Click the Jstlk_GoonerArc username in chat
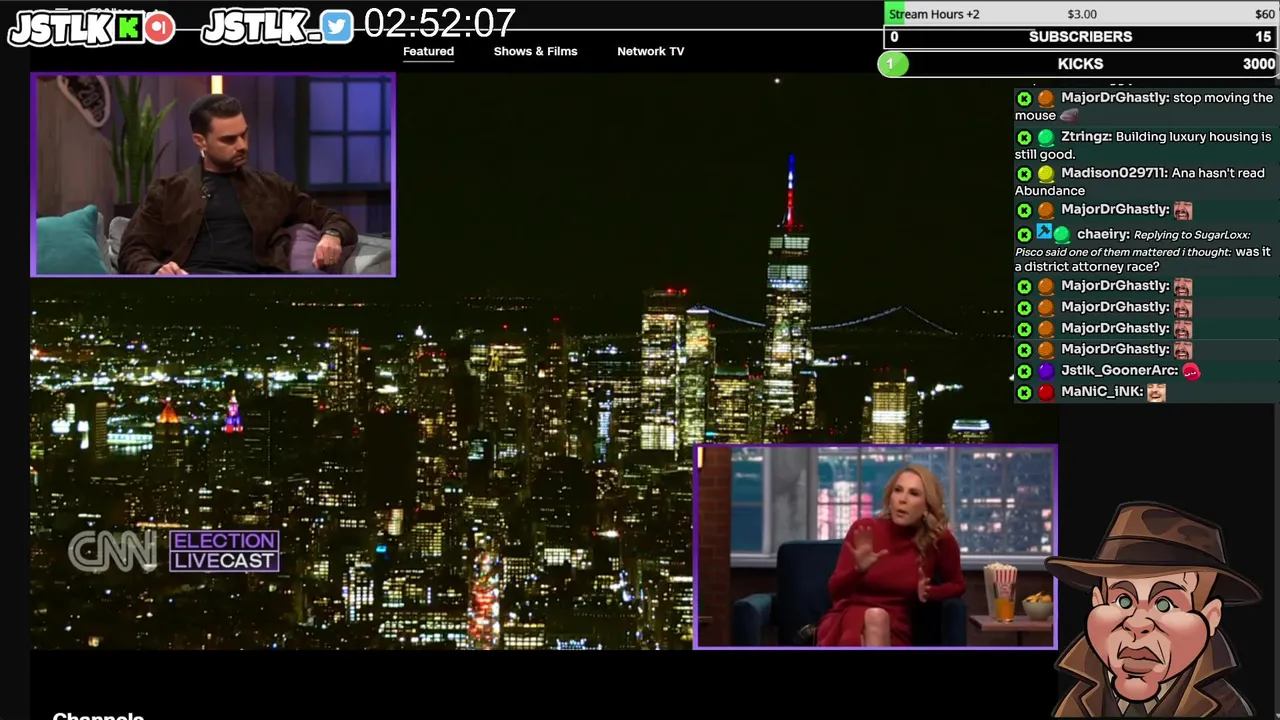 1121,370
